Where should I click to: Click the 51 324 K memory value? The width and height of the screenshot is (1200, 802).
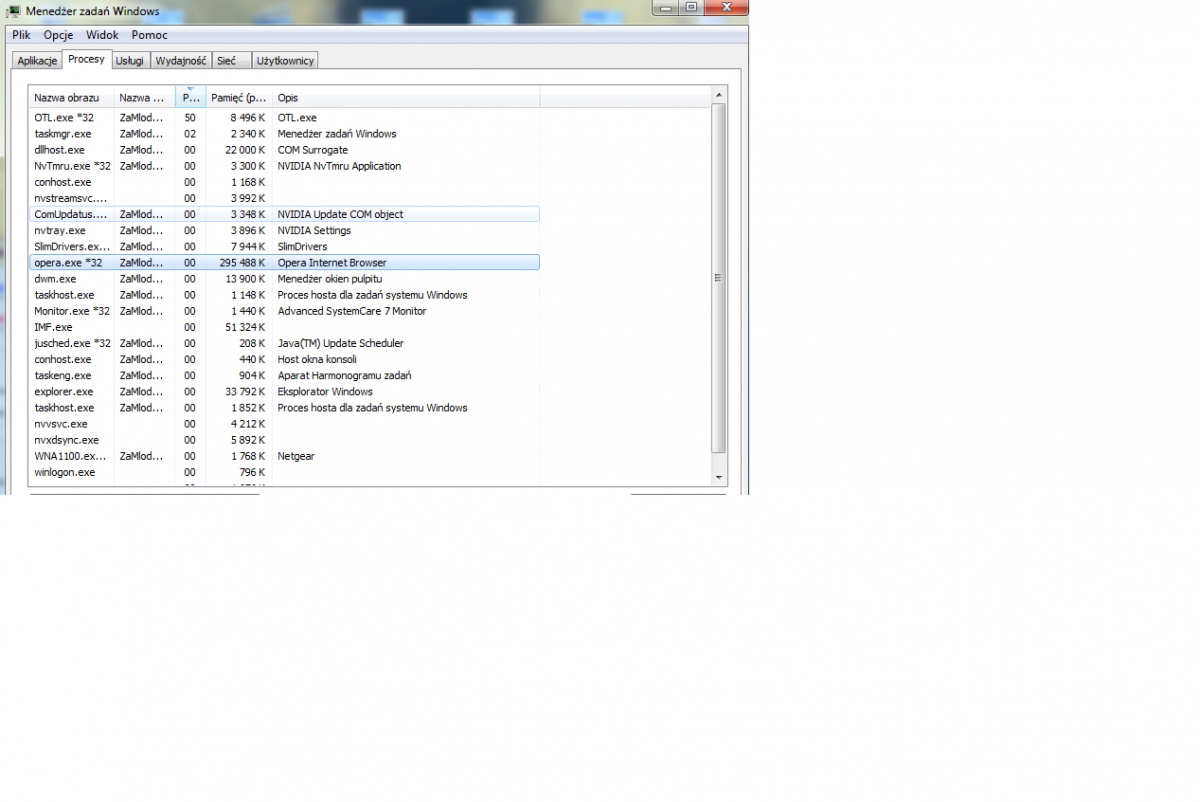pyautogui.click(x=245, y=327)
